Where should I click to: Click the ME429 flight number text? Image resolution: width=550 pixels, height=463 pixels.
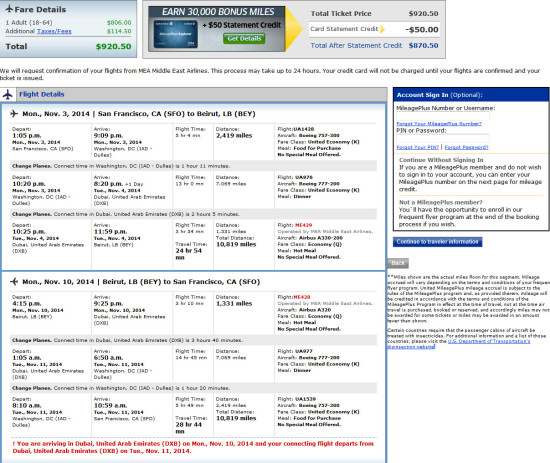[x=303, y=225]
